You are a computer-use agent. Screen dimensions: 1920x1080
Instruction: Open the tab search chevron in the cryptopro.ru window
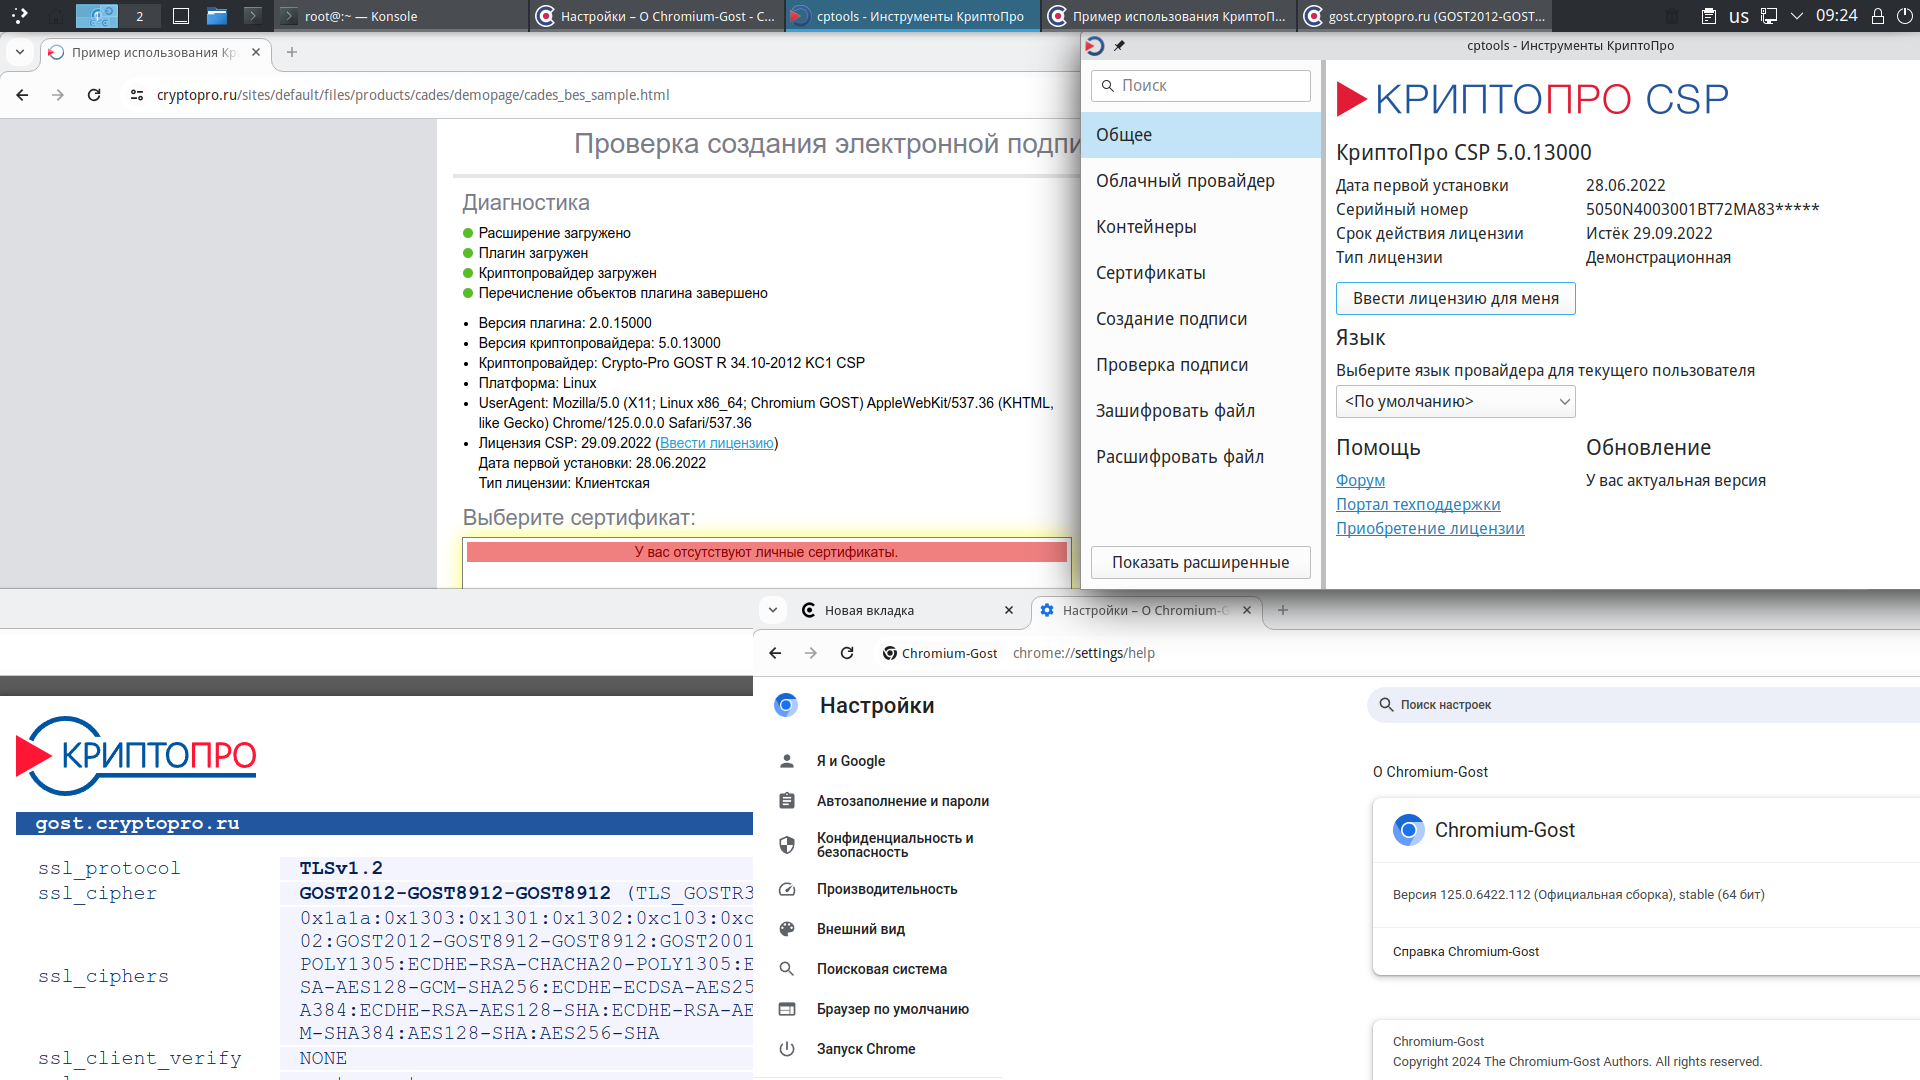pos(20,52)
